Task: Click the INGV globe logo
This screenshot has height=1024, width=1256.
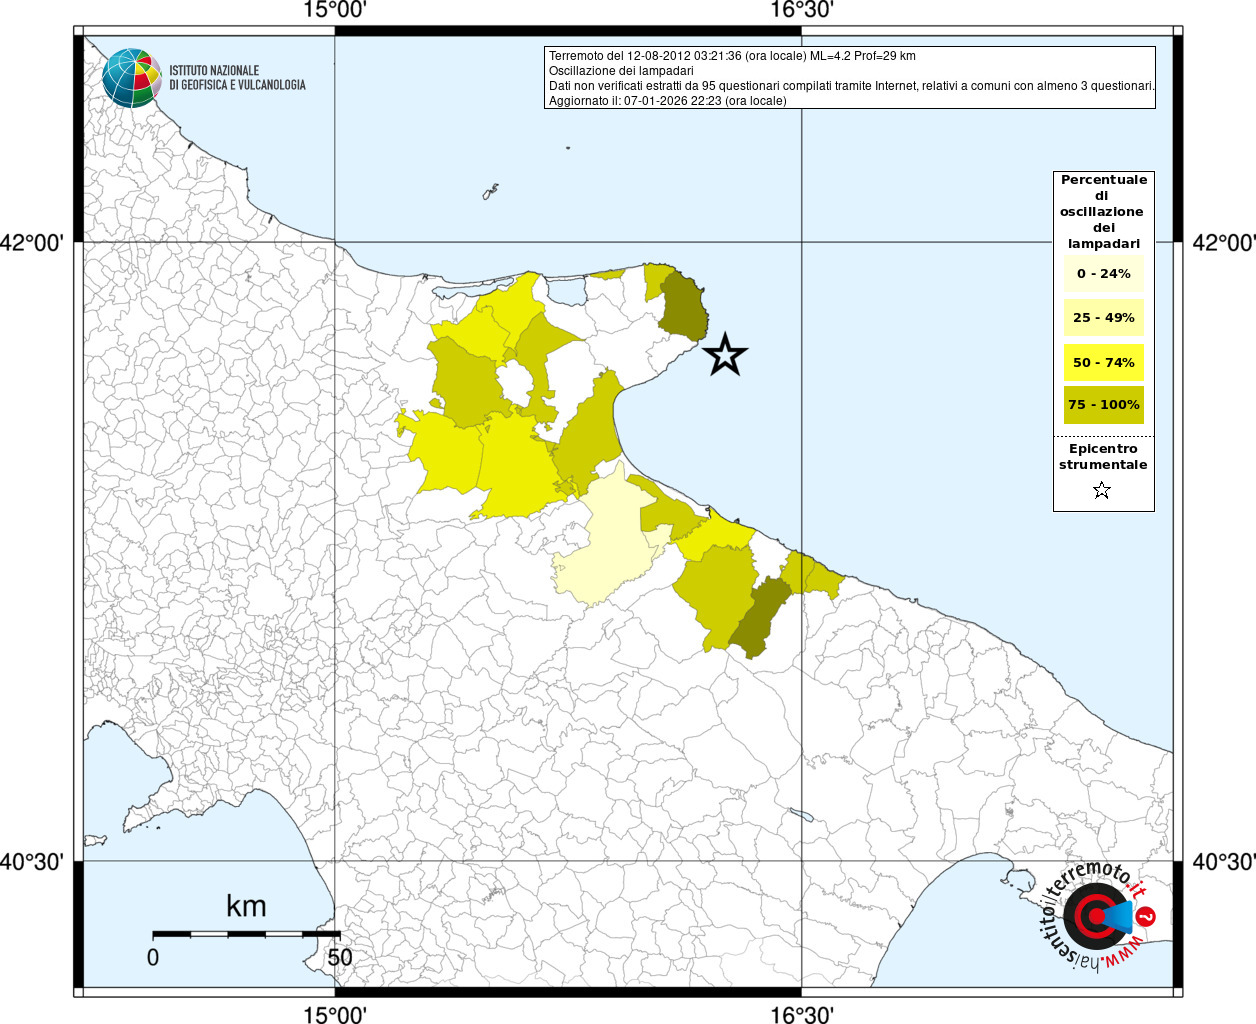Action: pyautogui.click(x=131, y=78)
